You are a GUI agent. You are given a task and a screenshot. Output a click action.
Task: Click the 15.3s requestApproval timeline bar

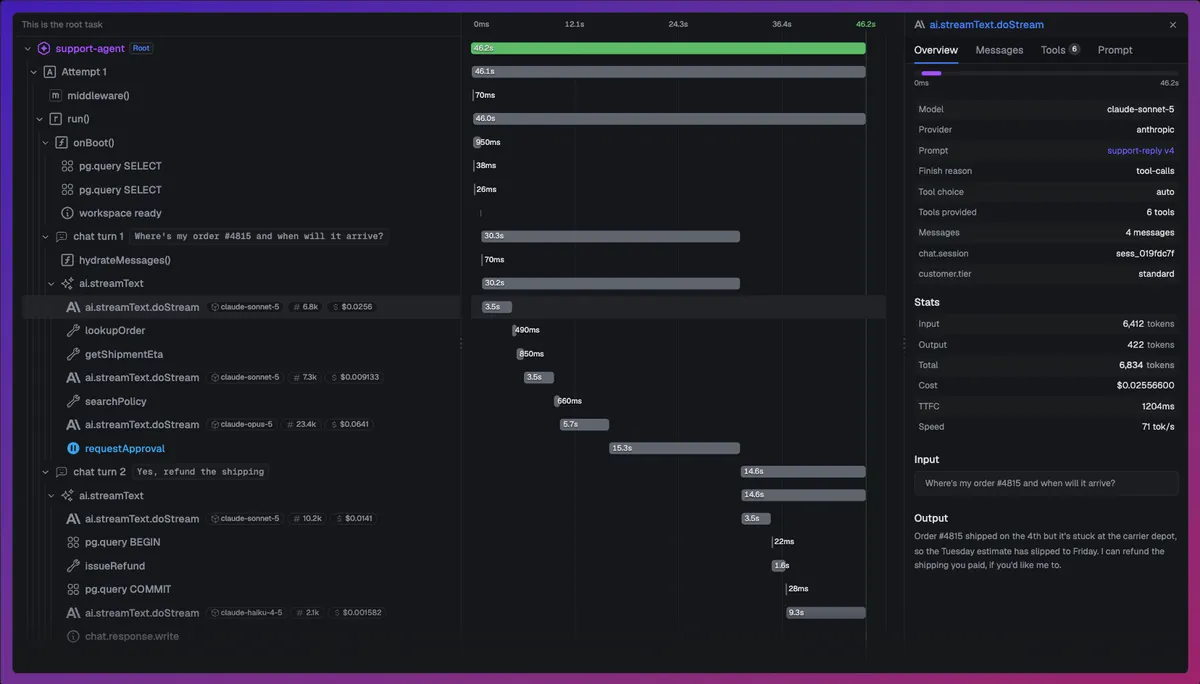674,449
